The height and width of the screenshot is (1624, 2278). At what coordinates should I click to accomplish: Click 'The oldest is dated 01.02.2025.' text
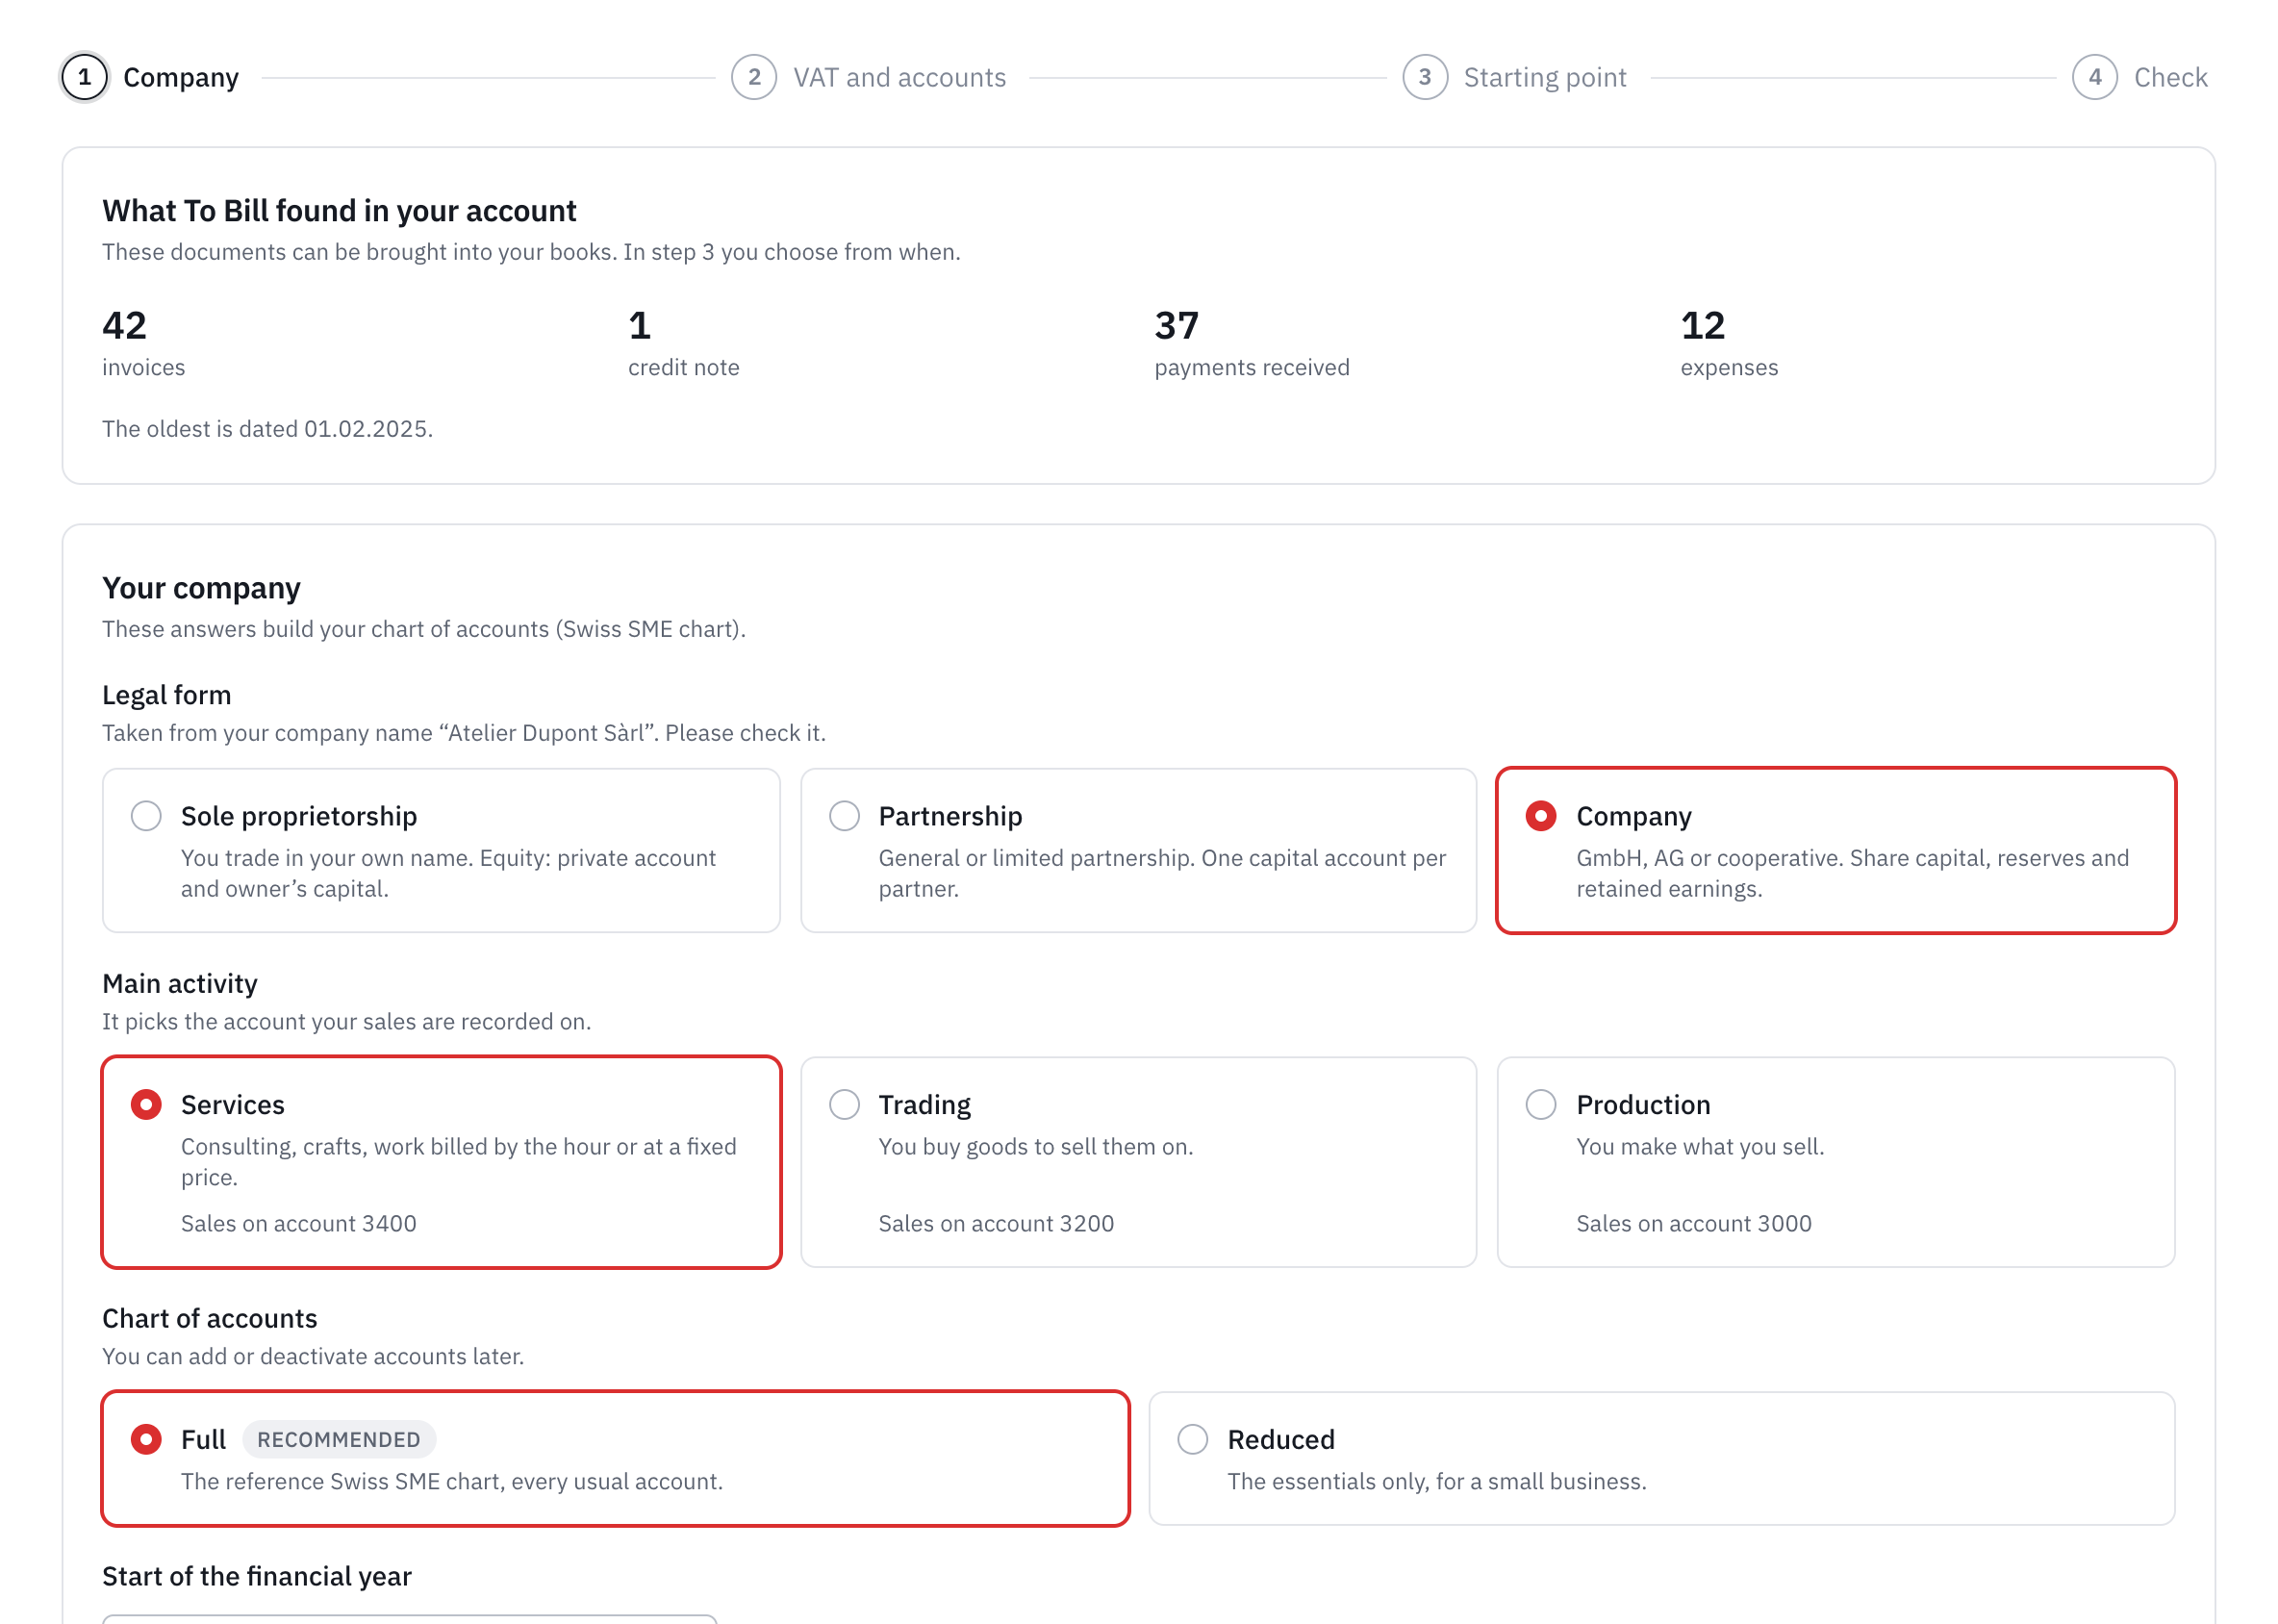pyautogui.click(x=267, y=428)
